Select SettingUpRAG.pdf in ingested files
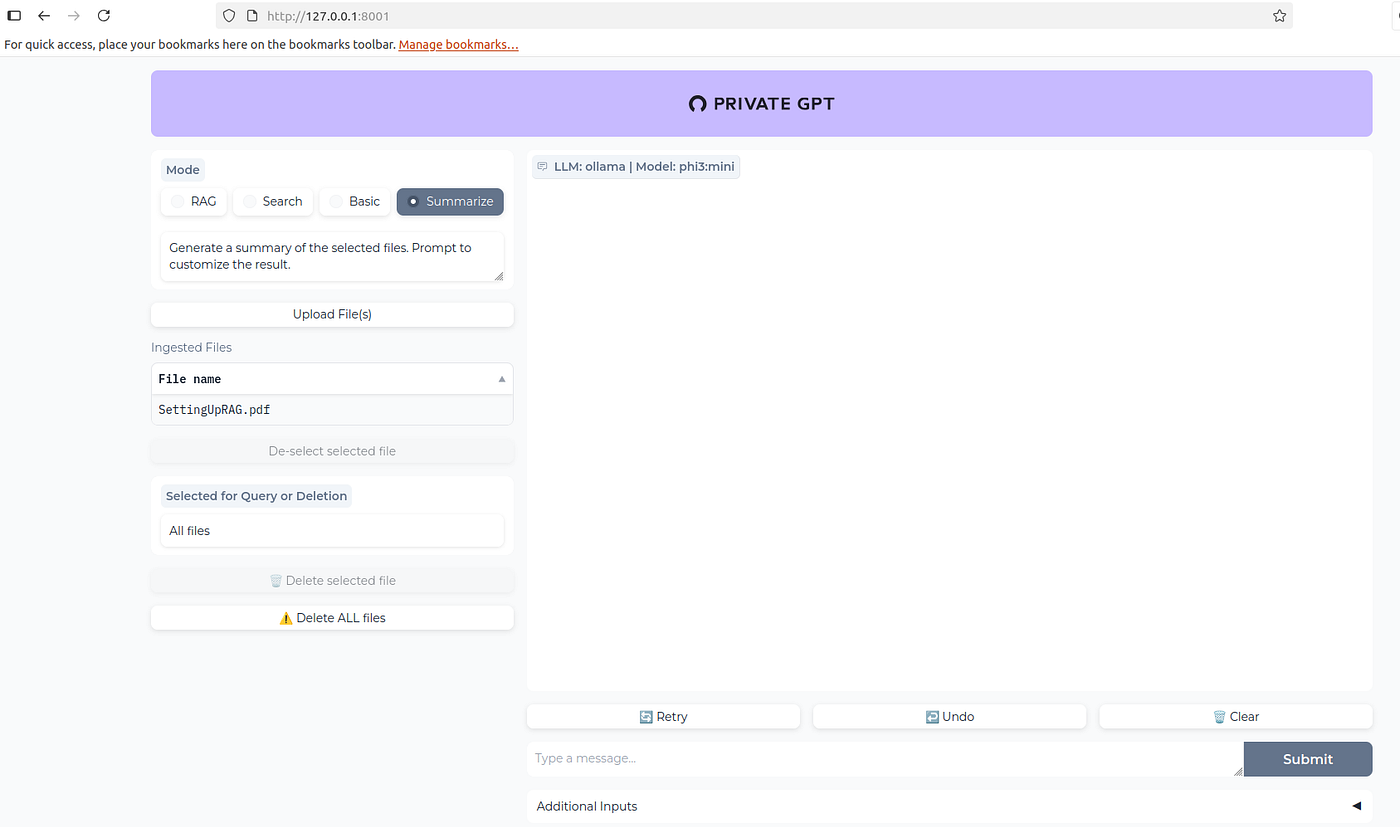The width and height of the screenshot is (1400, 827). [332, 410]
